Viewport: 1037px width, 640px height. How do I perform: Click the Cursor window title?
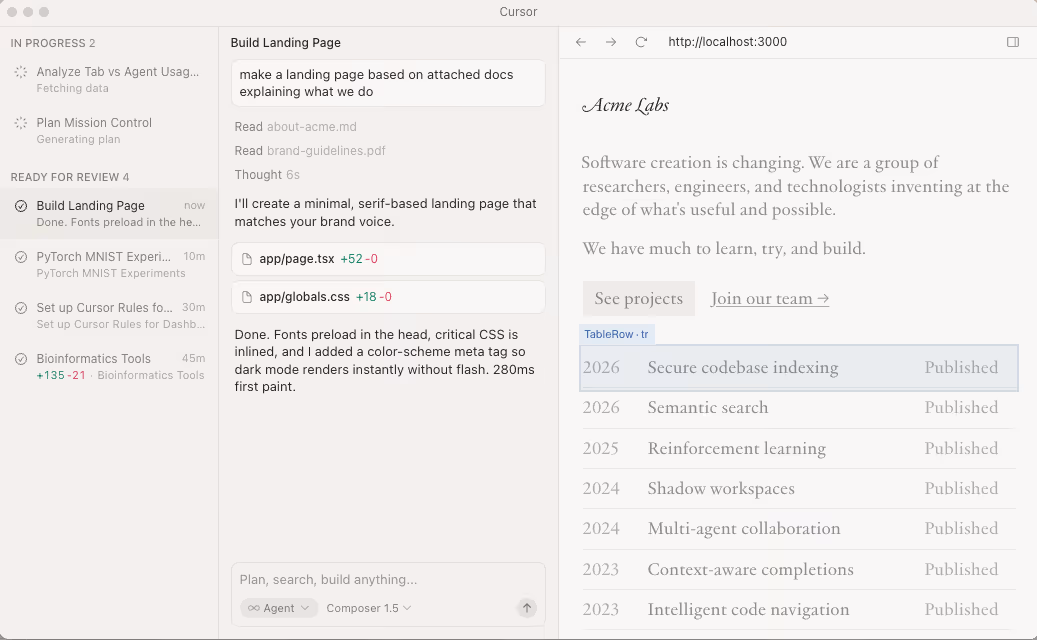518,12
